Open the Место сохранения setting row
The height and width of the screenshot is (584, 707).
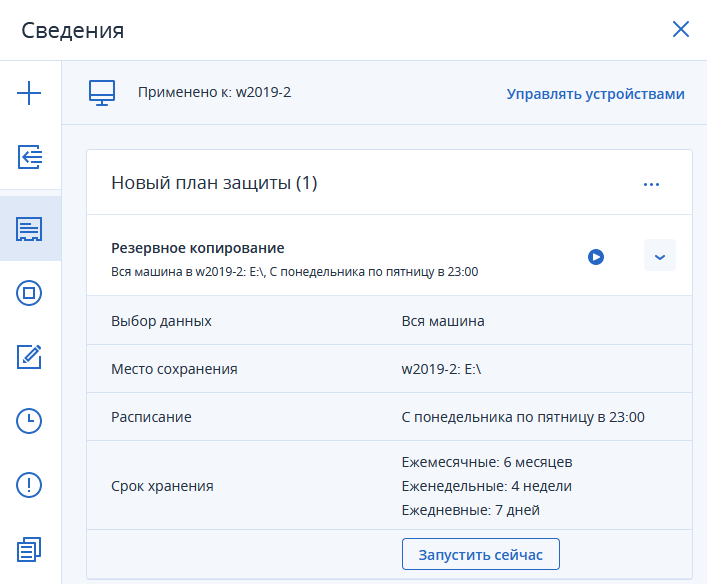[x=389, y=369]
